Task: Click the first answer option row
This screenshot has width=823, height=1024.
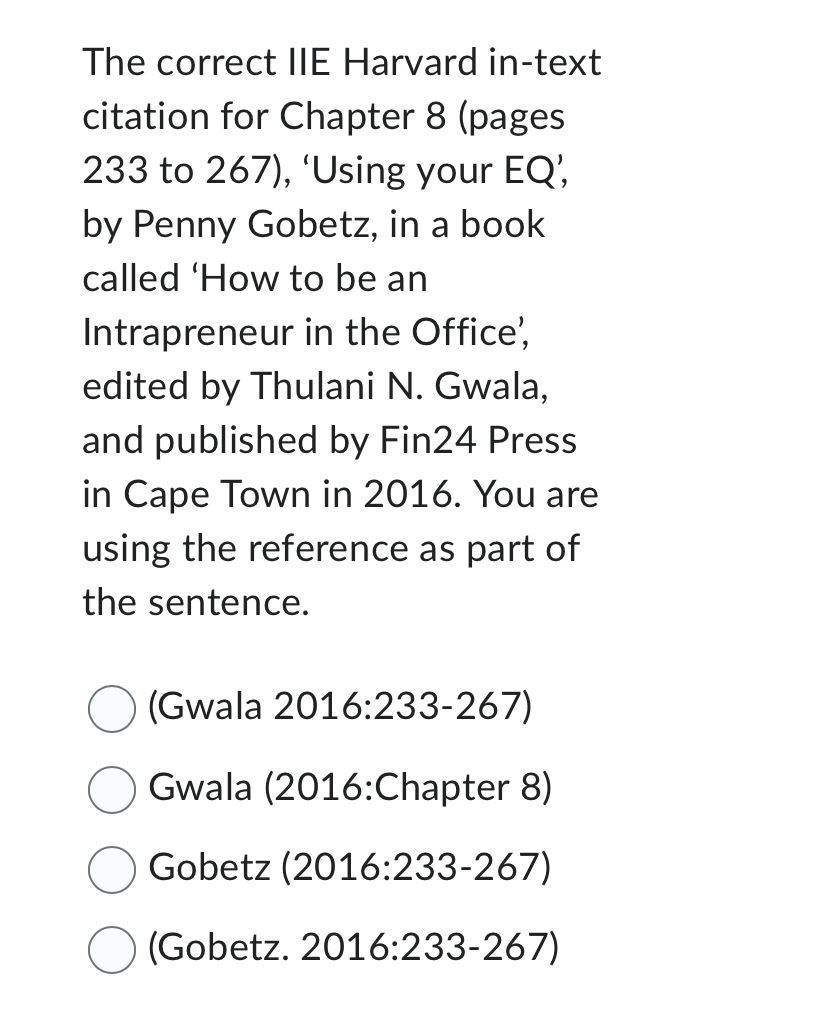Action: (300, 710)
